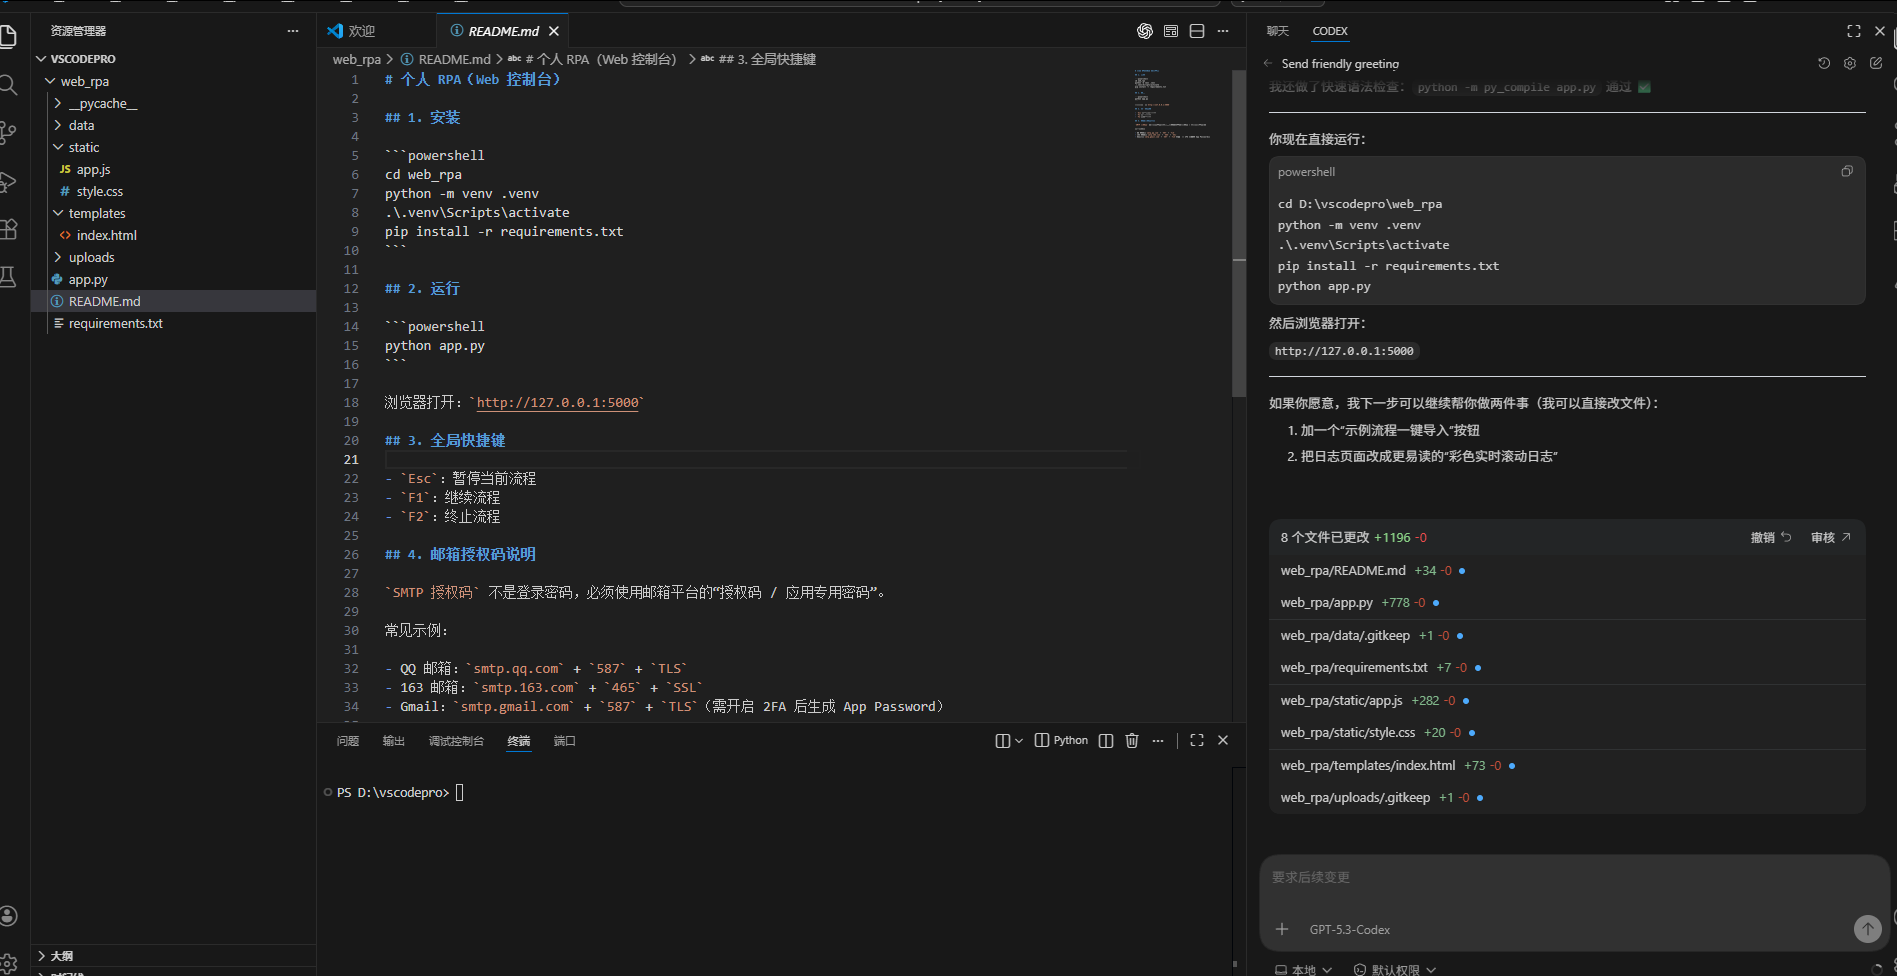Add attachment with plus in Codex input

pos(1282,929)
